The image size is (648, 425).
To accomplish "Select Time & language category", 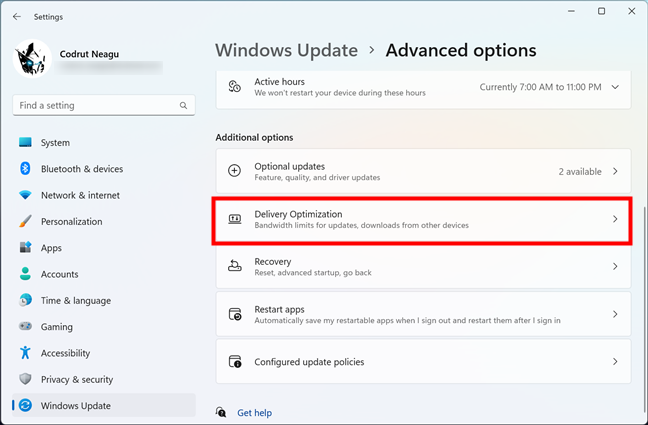I will point(104,300).
